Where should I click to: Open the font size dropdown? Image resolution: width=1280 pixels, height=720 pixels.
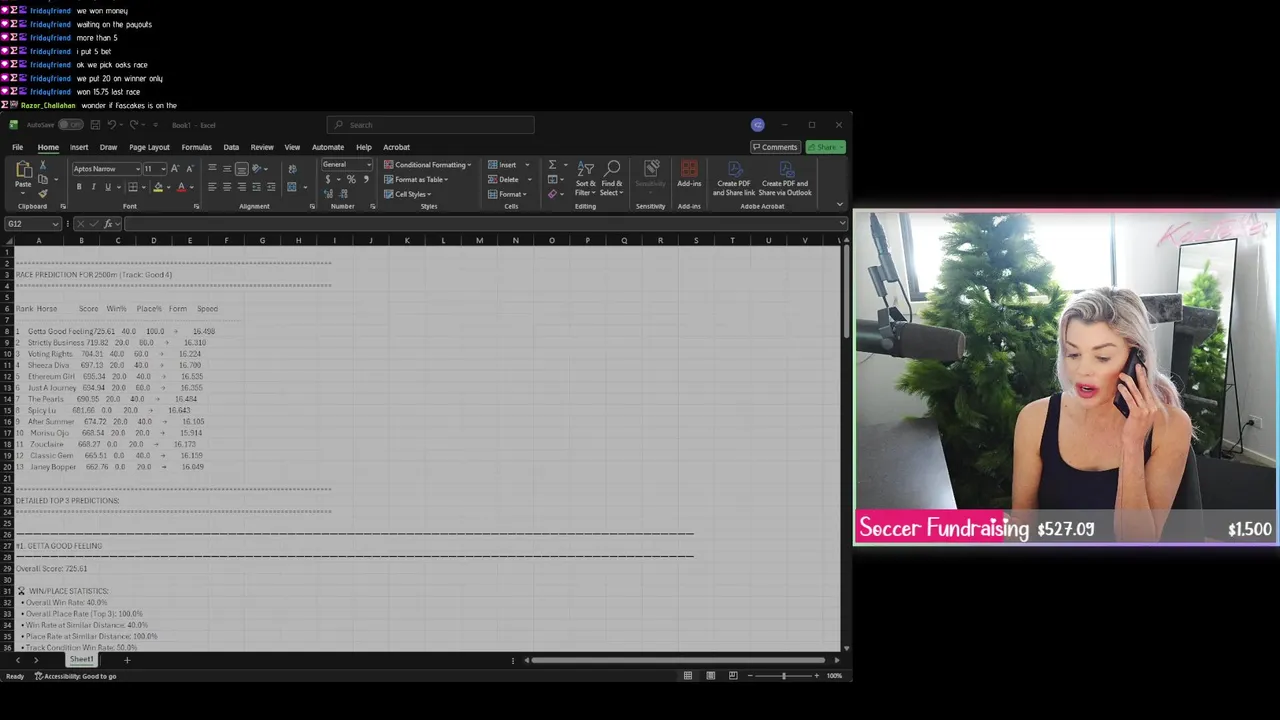(x=163, y=169)
